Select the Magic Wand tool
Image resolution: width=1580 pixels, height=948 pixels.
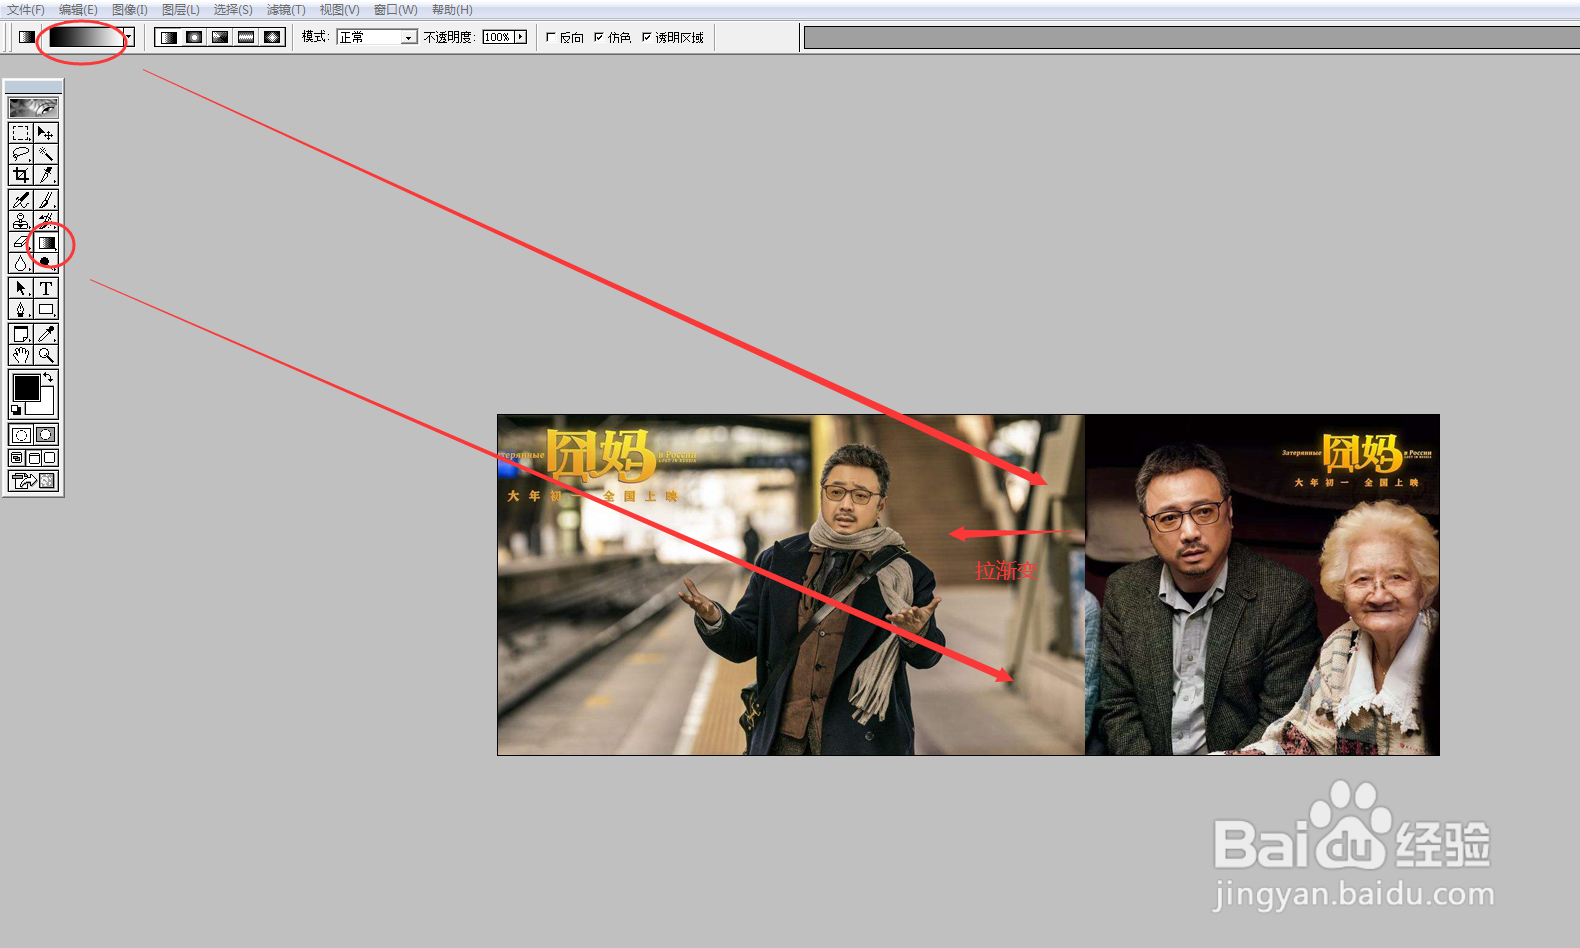click(46, 154)
